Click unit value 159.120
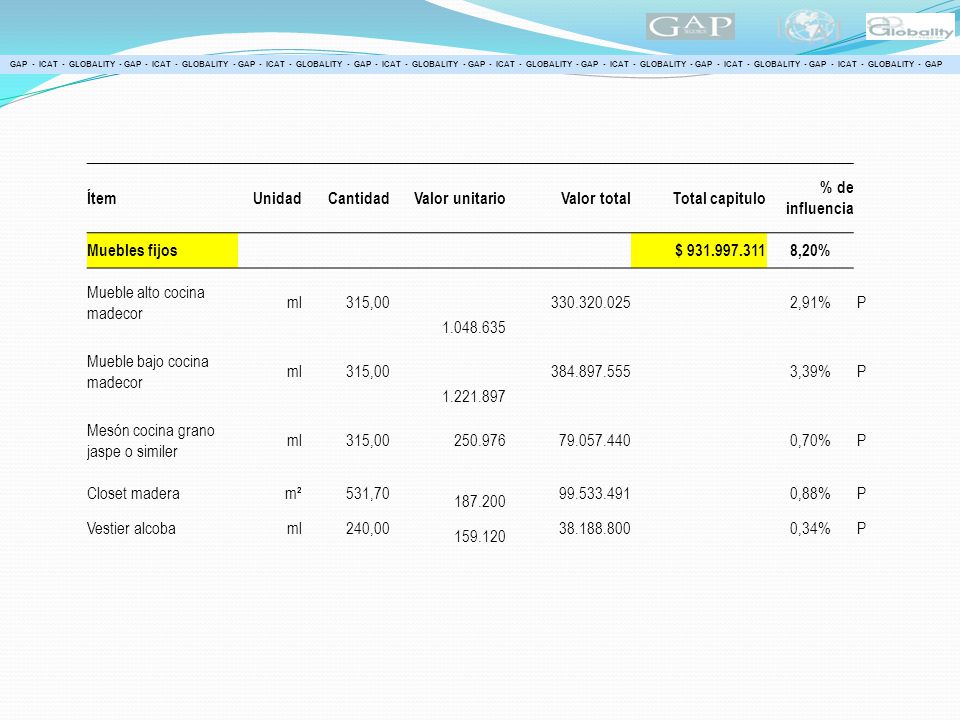960x720 pixels. tap(479, 536)
